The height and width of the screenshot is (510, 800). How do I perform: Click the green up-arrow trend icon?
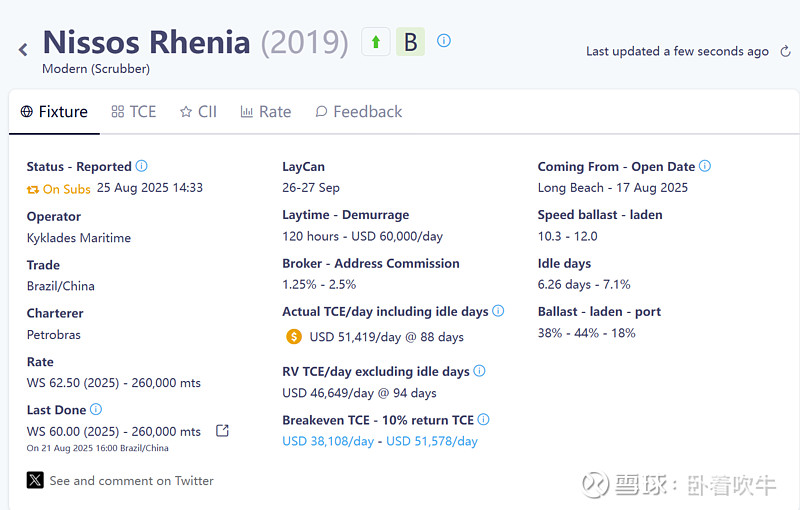(x=376, y=41)
